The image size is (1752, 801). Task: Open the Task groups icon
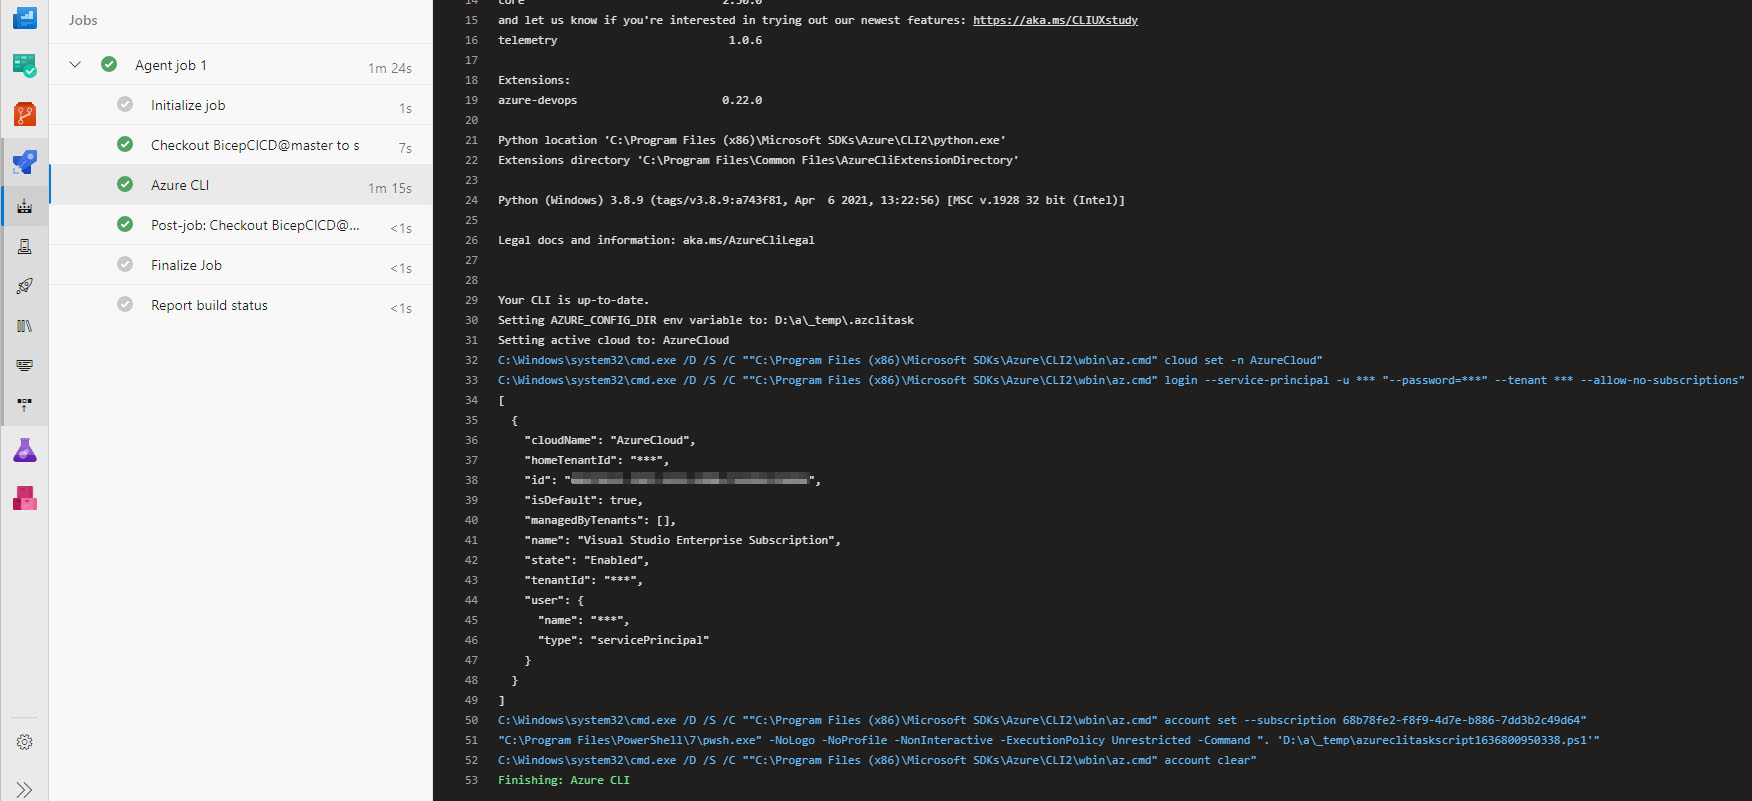tap(24, 364)
